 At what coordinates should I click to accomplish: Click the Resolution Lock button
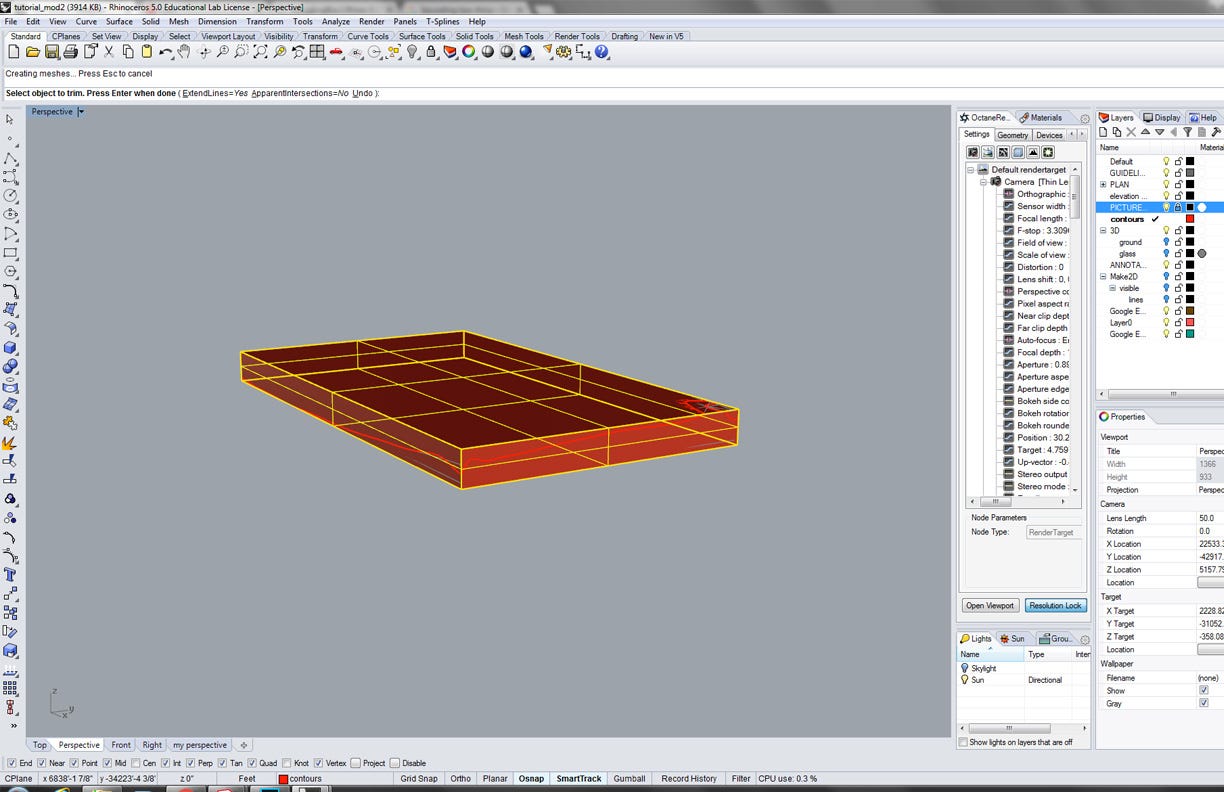1055,605
